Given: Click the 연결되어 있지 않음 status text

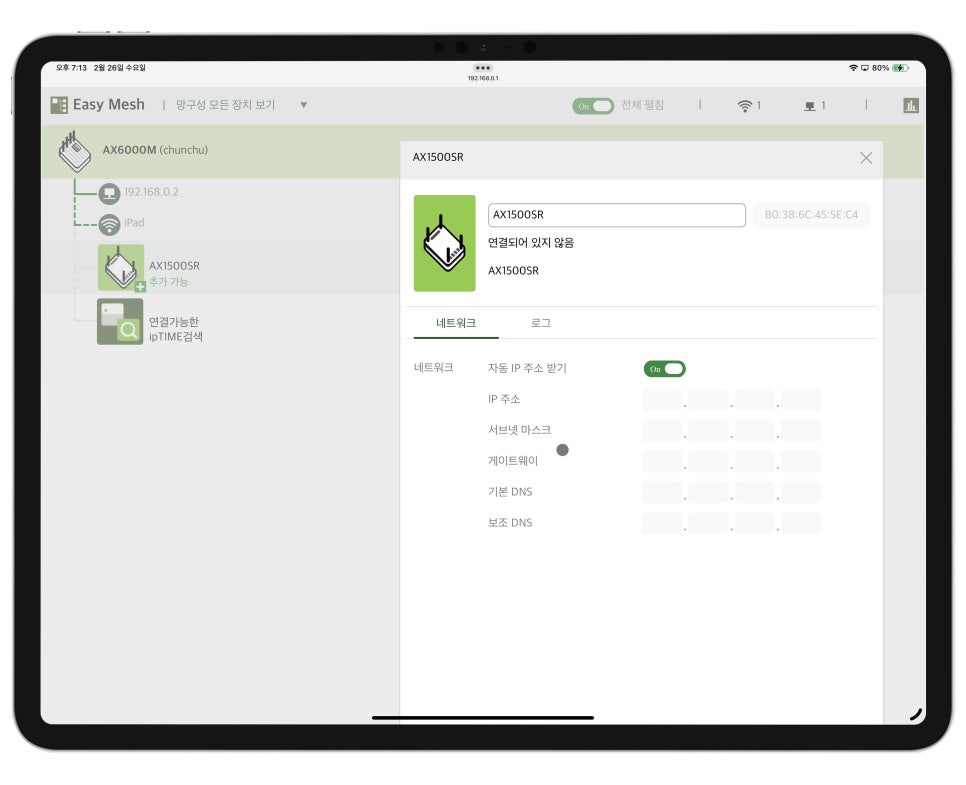Looking at the screenshot, I should point(530,243).
